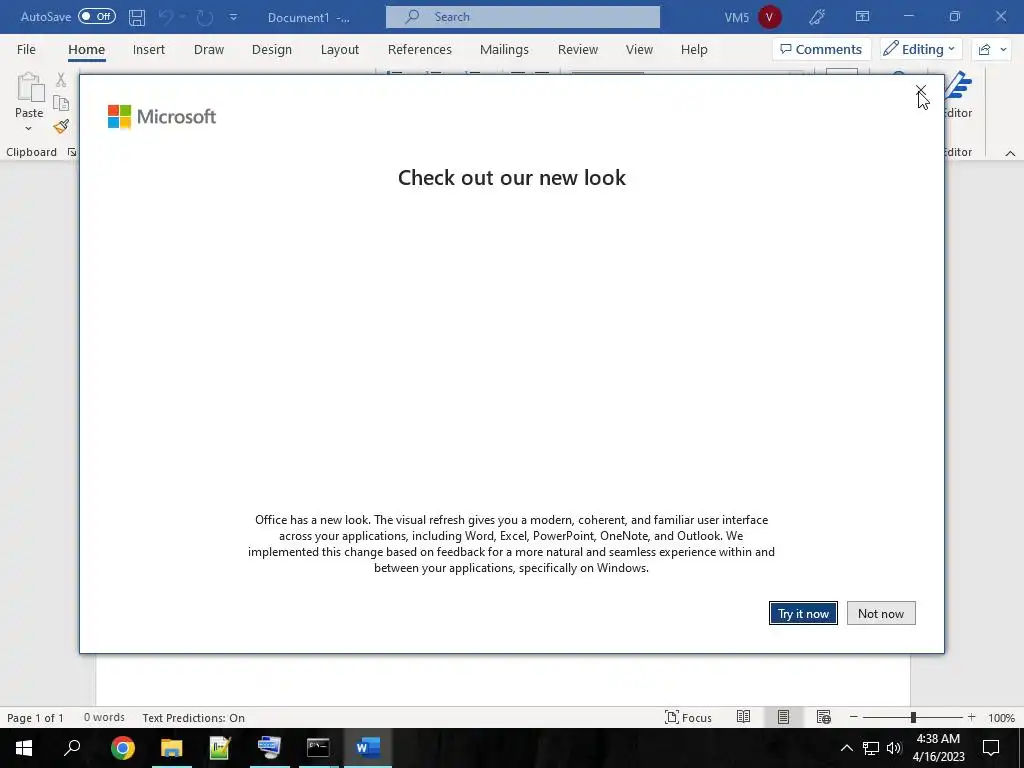Launch Chrome from the taskbar

123,748
